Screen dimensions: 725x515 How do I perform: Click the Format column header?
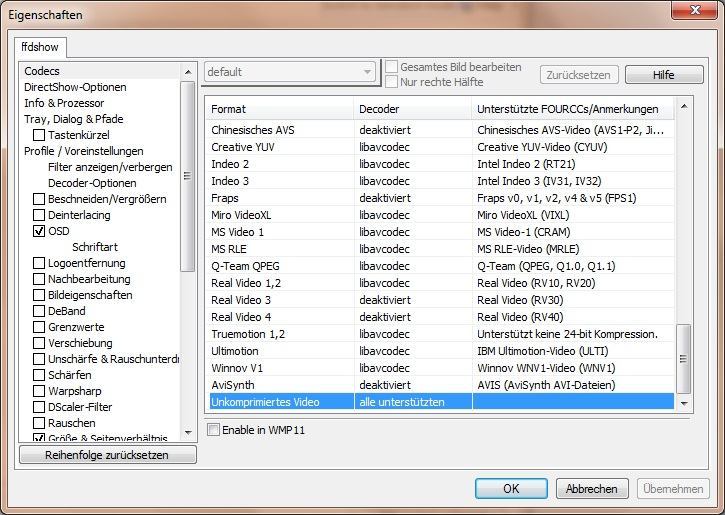280,109
